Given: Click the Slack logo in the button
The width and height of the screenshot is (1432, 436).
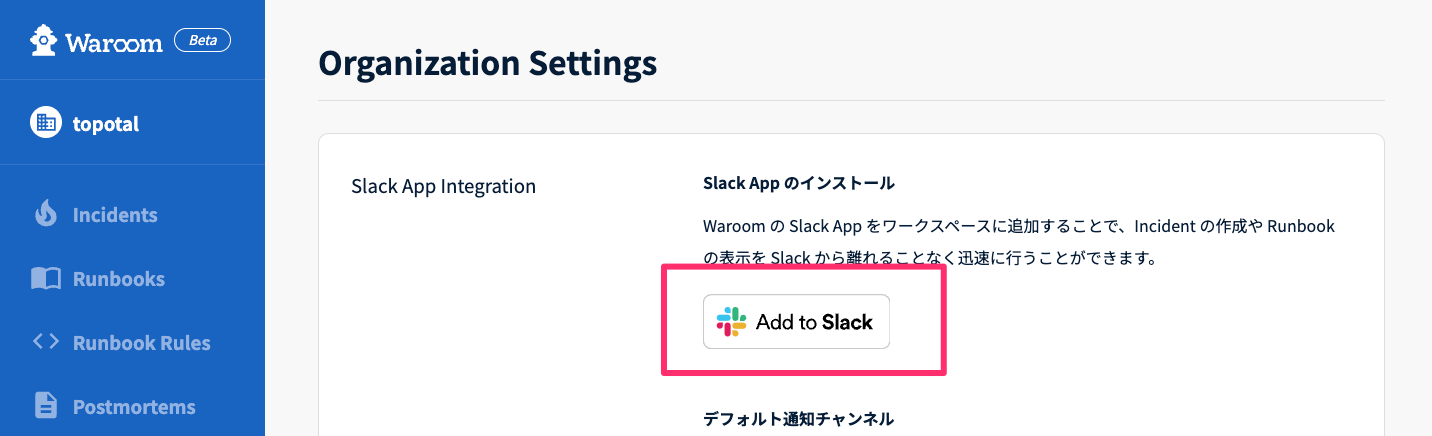Looking at the screenshot, I should (732, 322).
